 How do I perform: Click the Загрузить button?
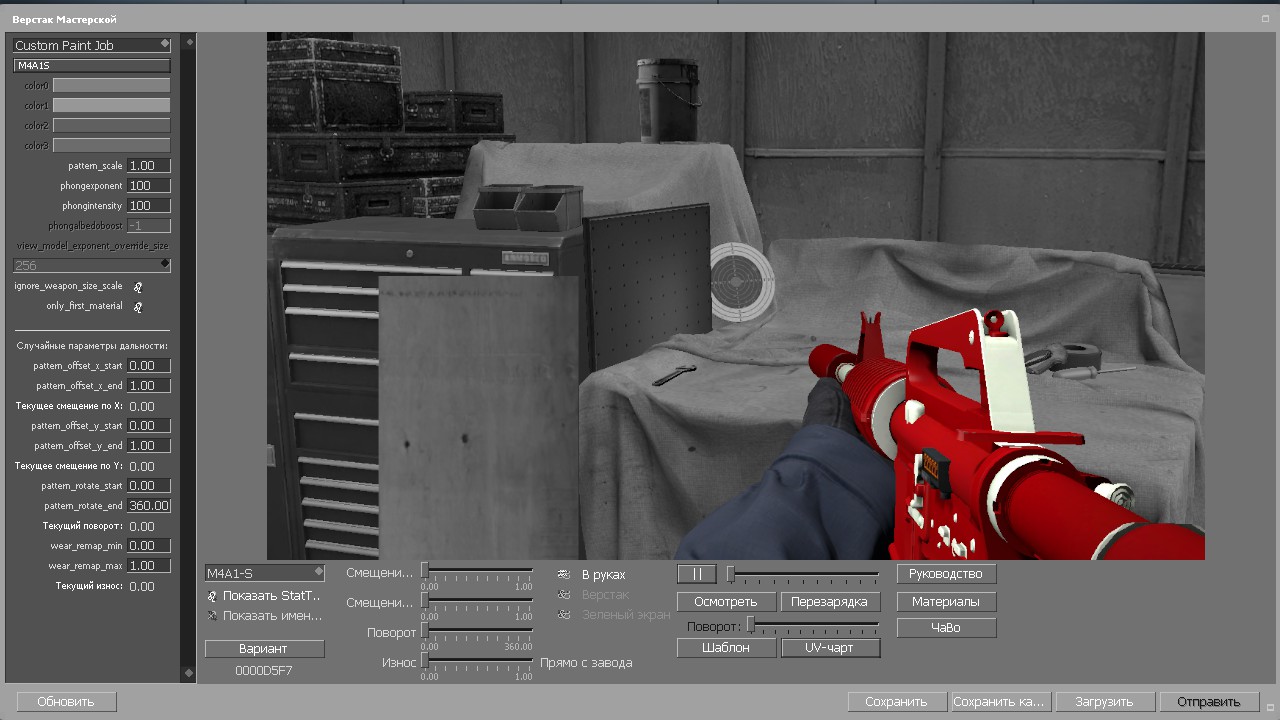click(1105, 702)
